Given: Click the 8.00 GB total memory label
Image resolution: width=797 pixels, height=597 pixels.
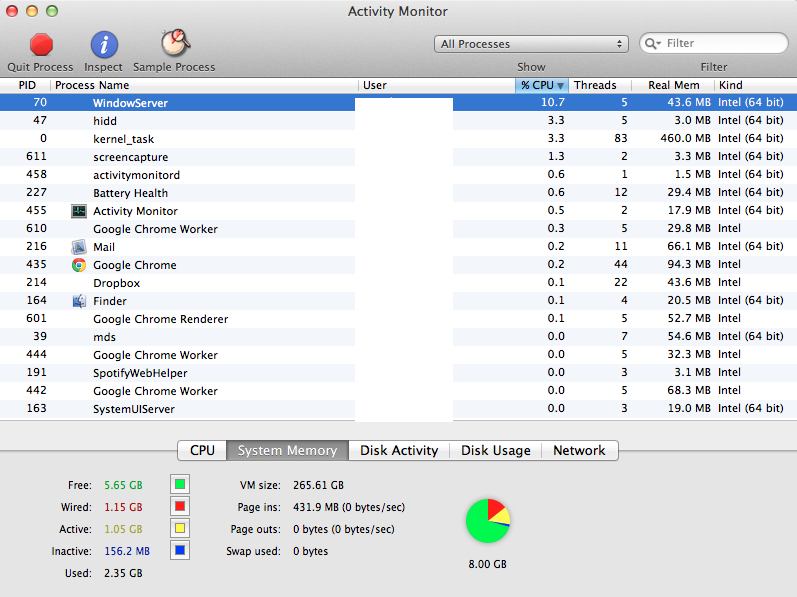Looking at the screenshot, I should click(x=487, y=564).
